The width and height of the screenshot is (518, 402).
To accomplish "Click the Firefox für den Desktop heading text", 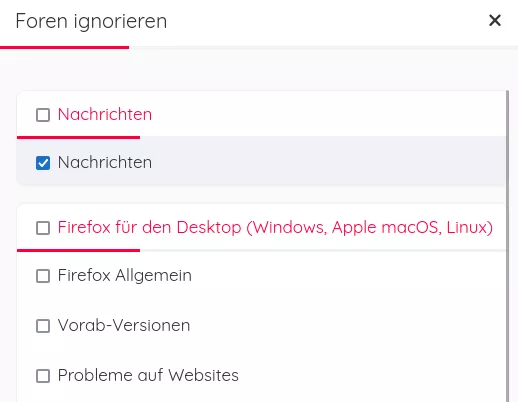I will pos(275,228).
